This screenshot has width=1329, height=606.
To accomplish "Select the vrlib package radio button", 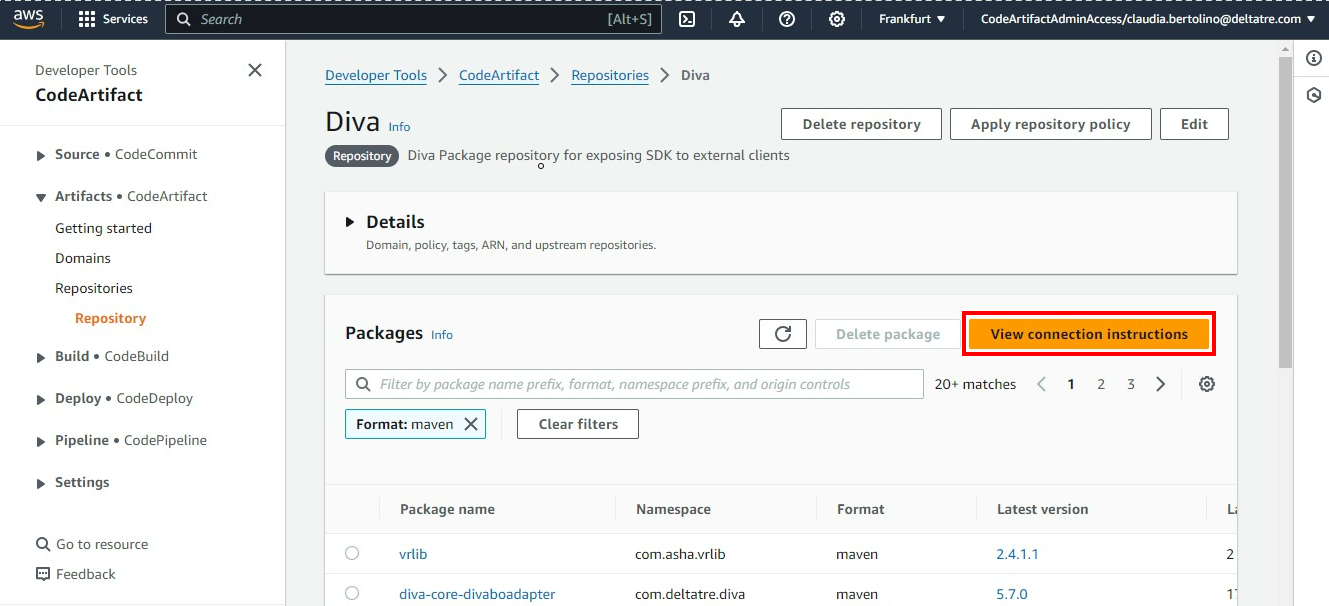I will pyautogui.click(x=352, y=553).
